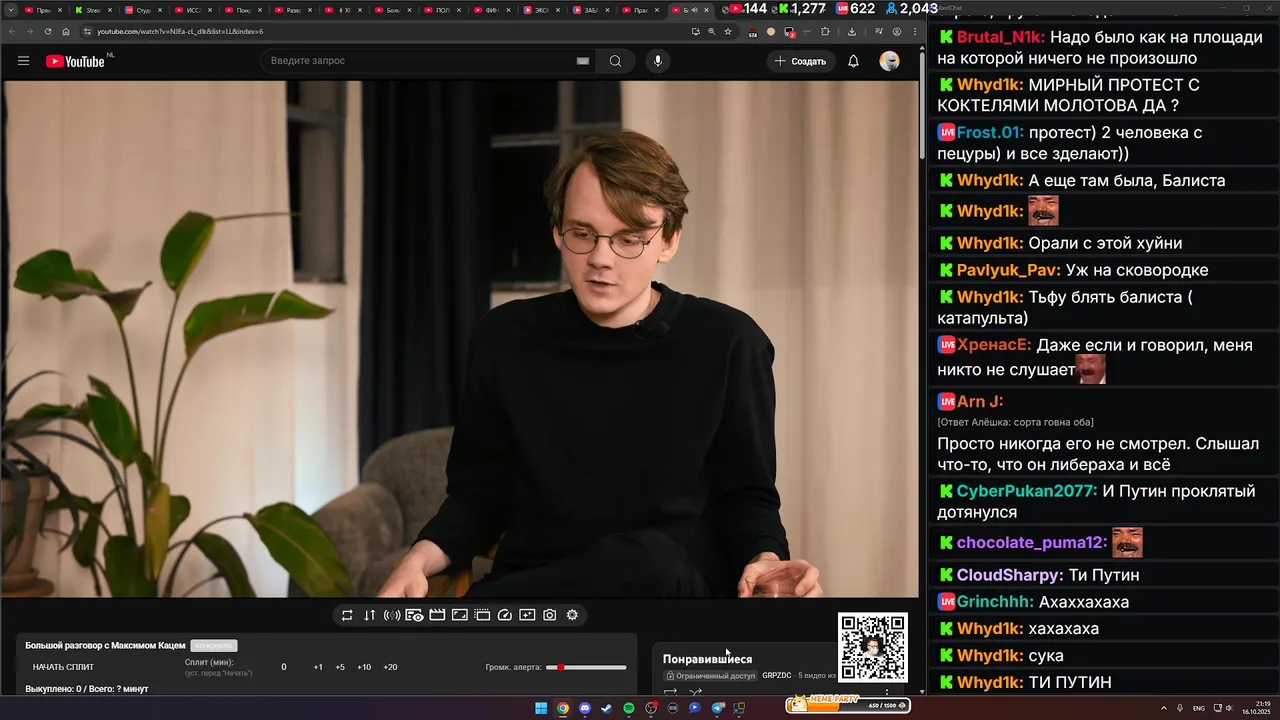The width and height of the screenshot is (1280, 720).
Task: Open YouTube notifications bell
Action: (x=853, y=61)
